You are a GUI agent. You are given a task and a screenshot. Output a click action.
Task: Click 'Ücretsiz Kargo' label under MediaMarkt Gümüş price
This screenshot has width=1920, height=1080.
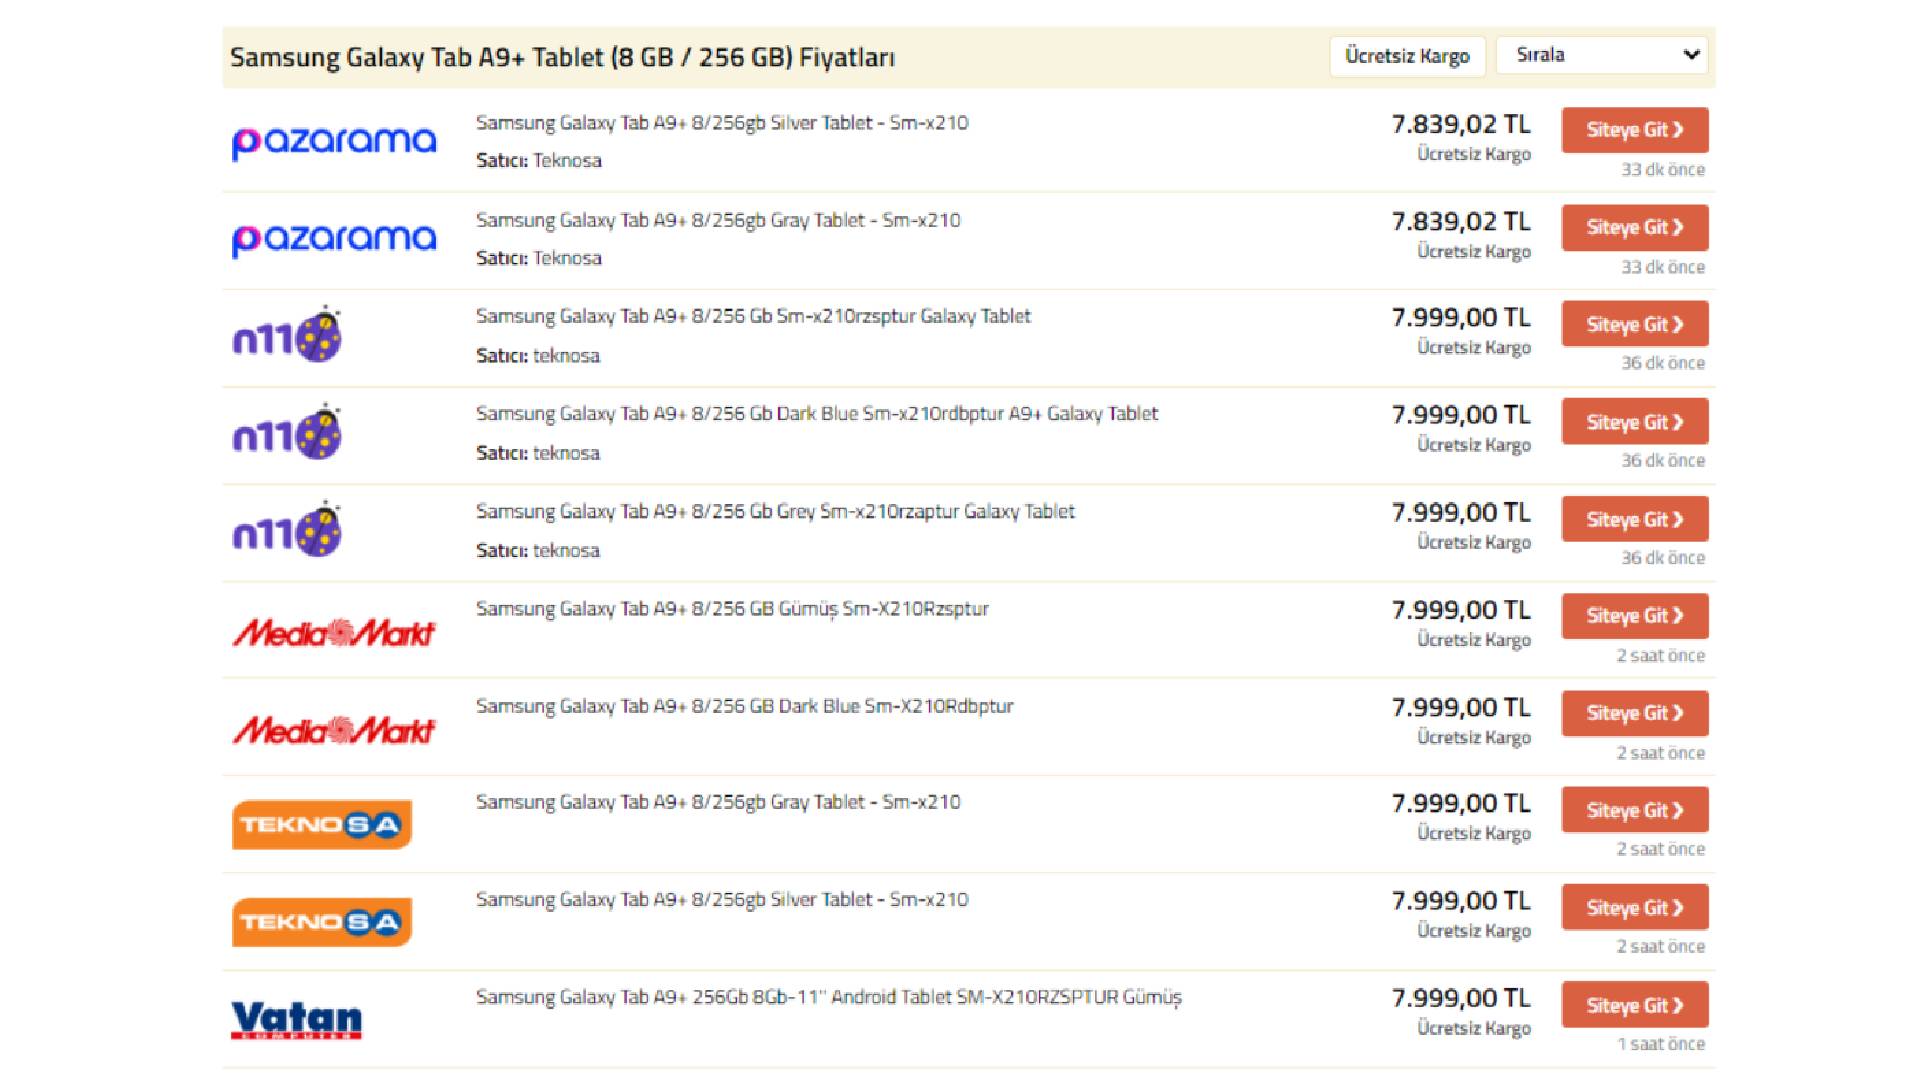tap(1474, 640)
